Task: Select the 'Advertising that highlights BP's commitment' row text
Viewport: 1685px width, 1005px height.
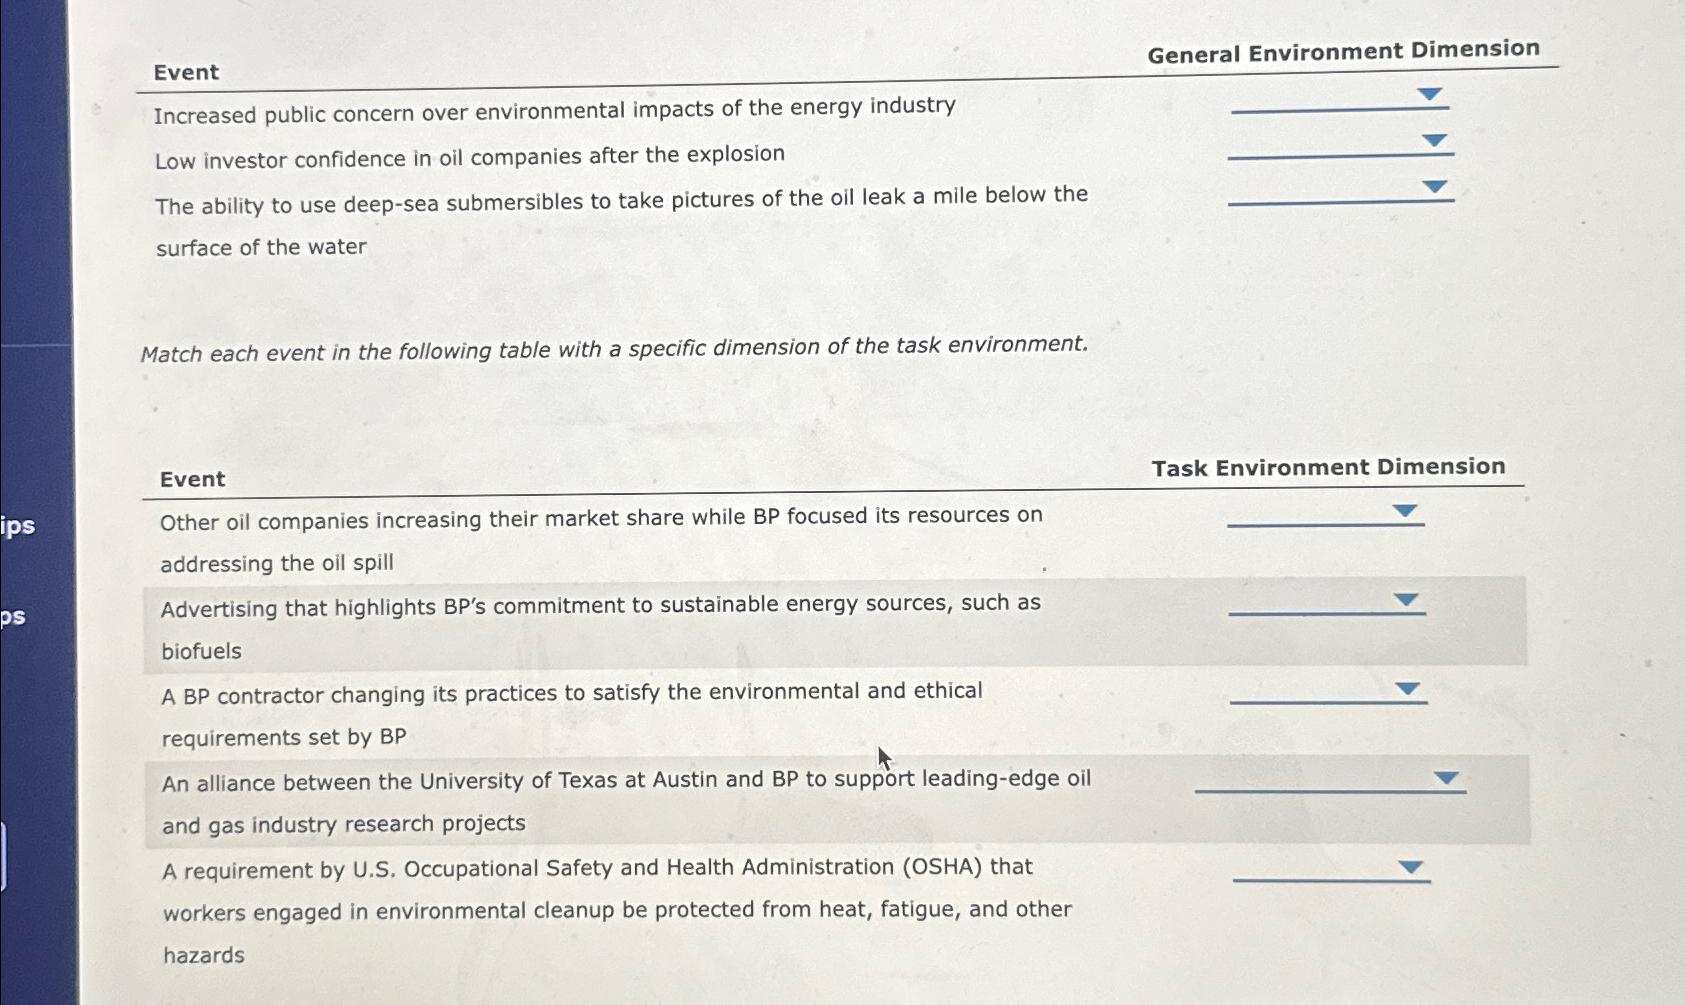Action: pos(600,627)
